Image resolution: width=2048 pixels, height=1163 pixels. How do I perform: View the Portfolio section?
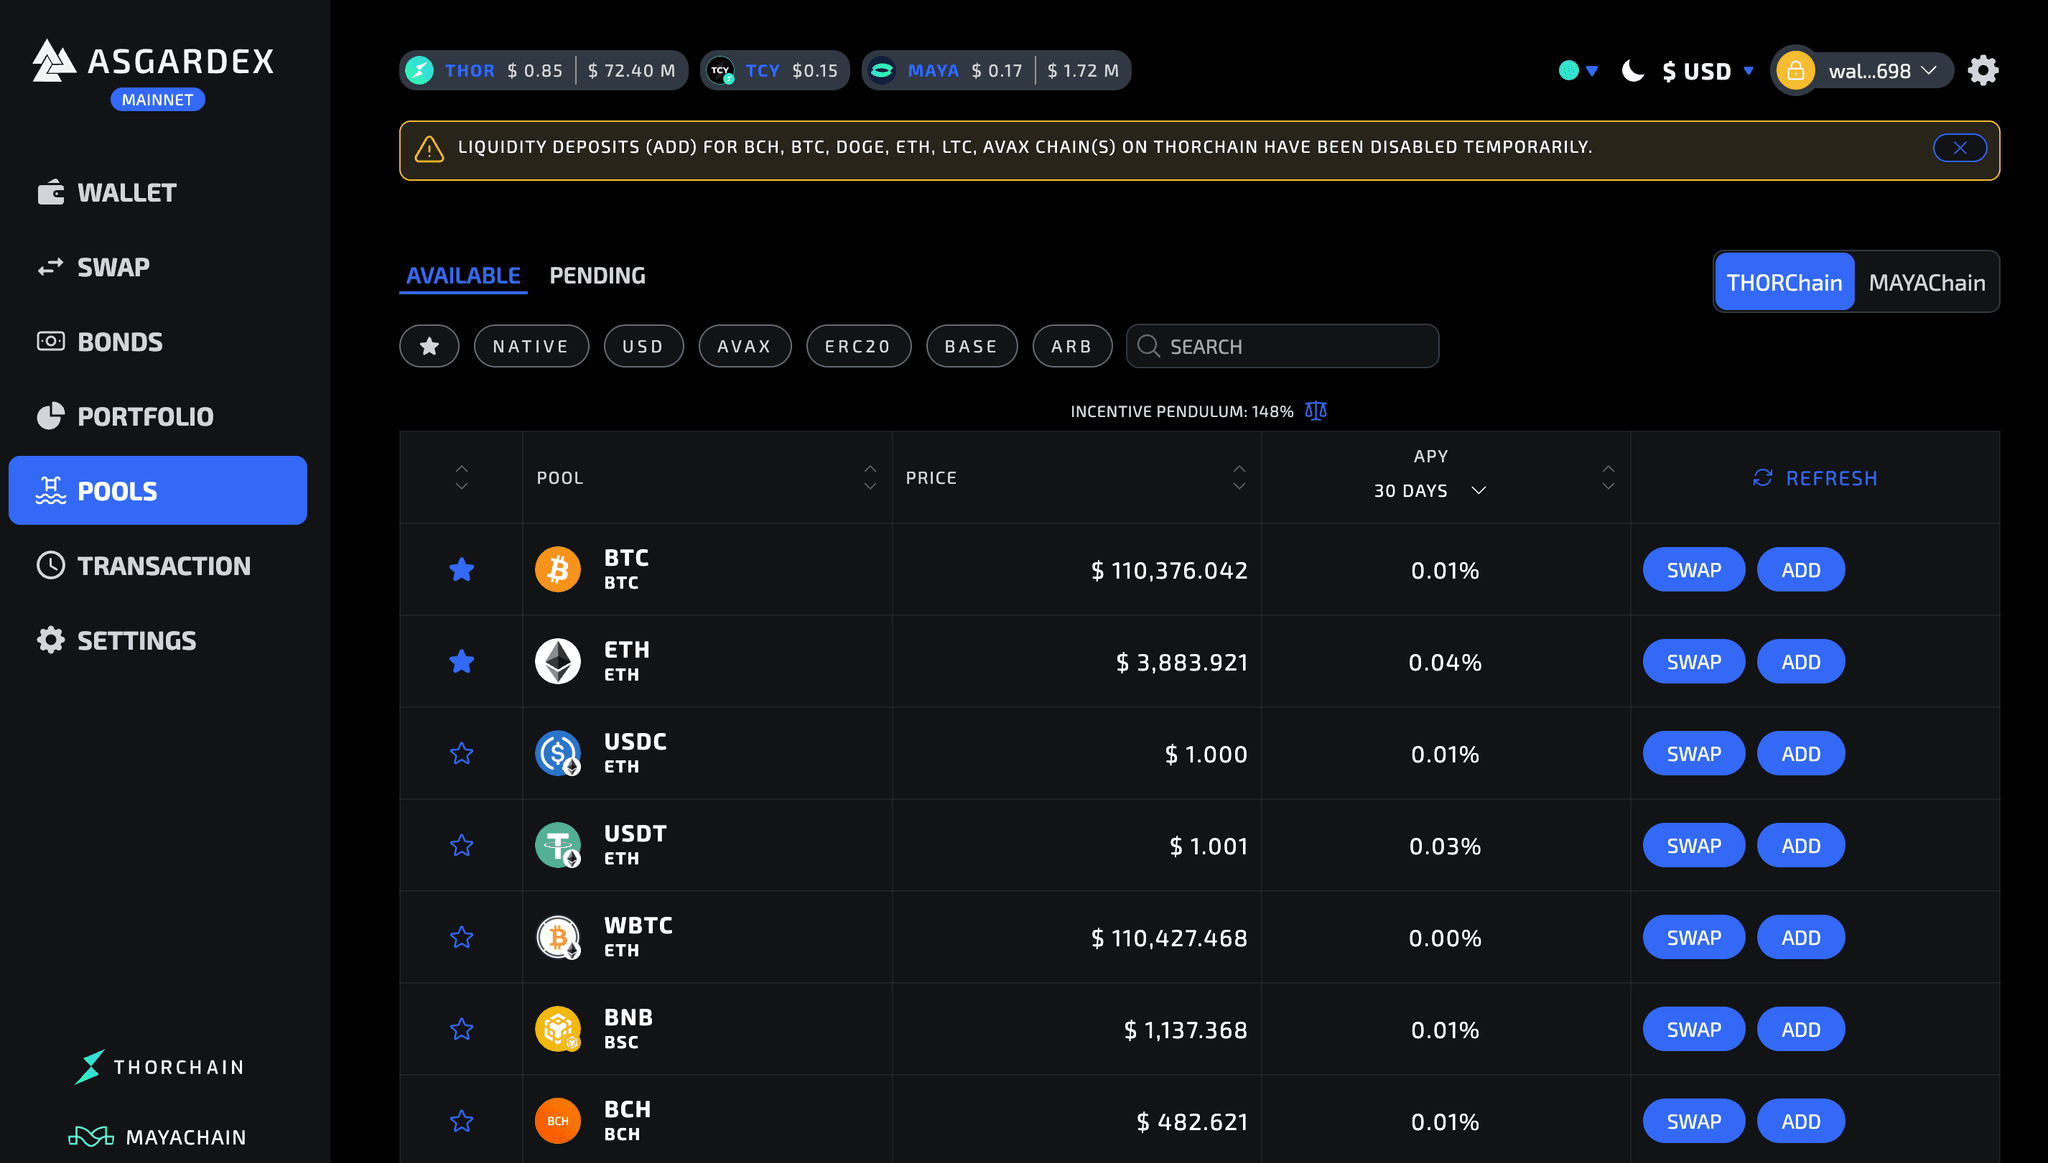point(145,416)
